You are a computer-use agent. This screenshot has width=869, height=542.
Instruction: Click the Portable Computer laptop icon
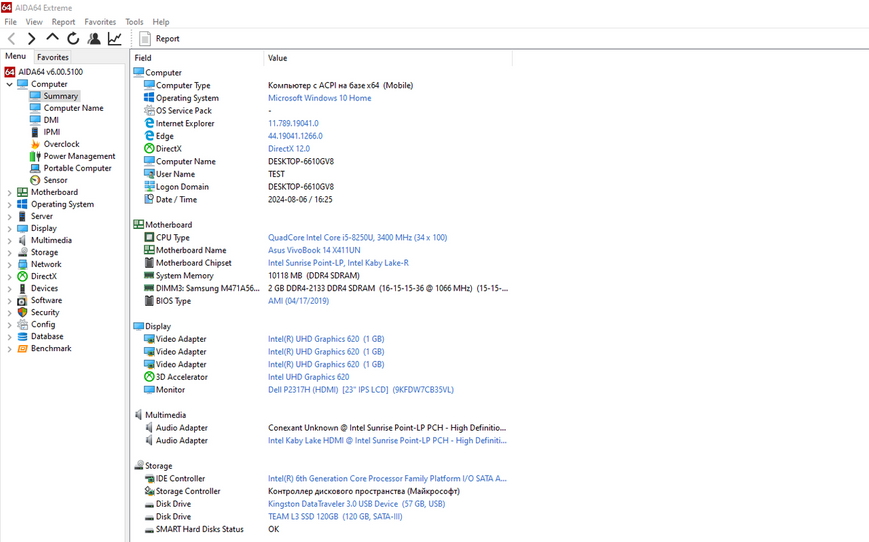coord(35,168)
